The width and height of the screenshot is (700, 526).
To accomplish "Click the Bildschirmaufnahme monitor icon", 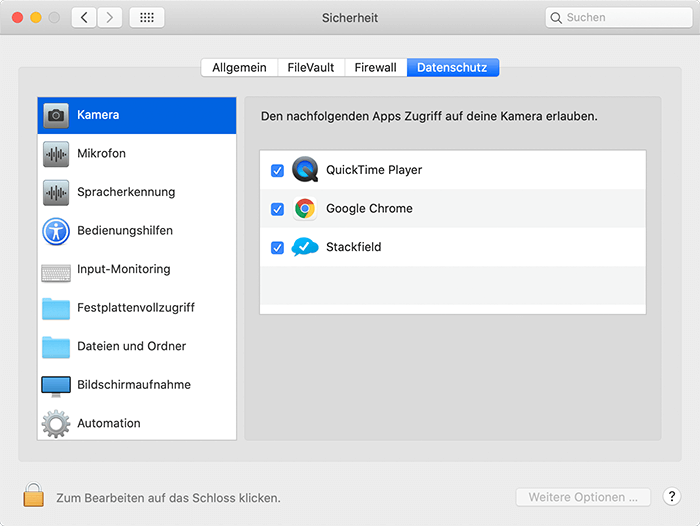I will pyautogui.click(x=56, y=386).
